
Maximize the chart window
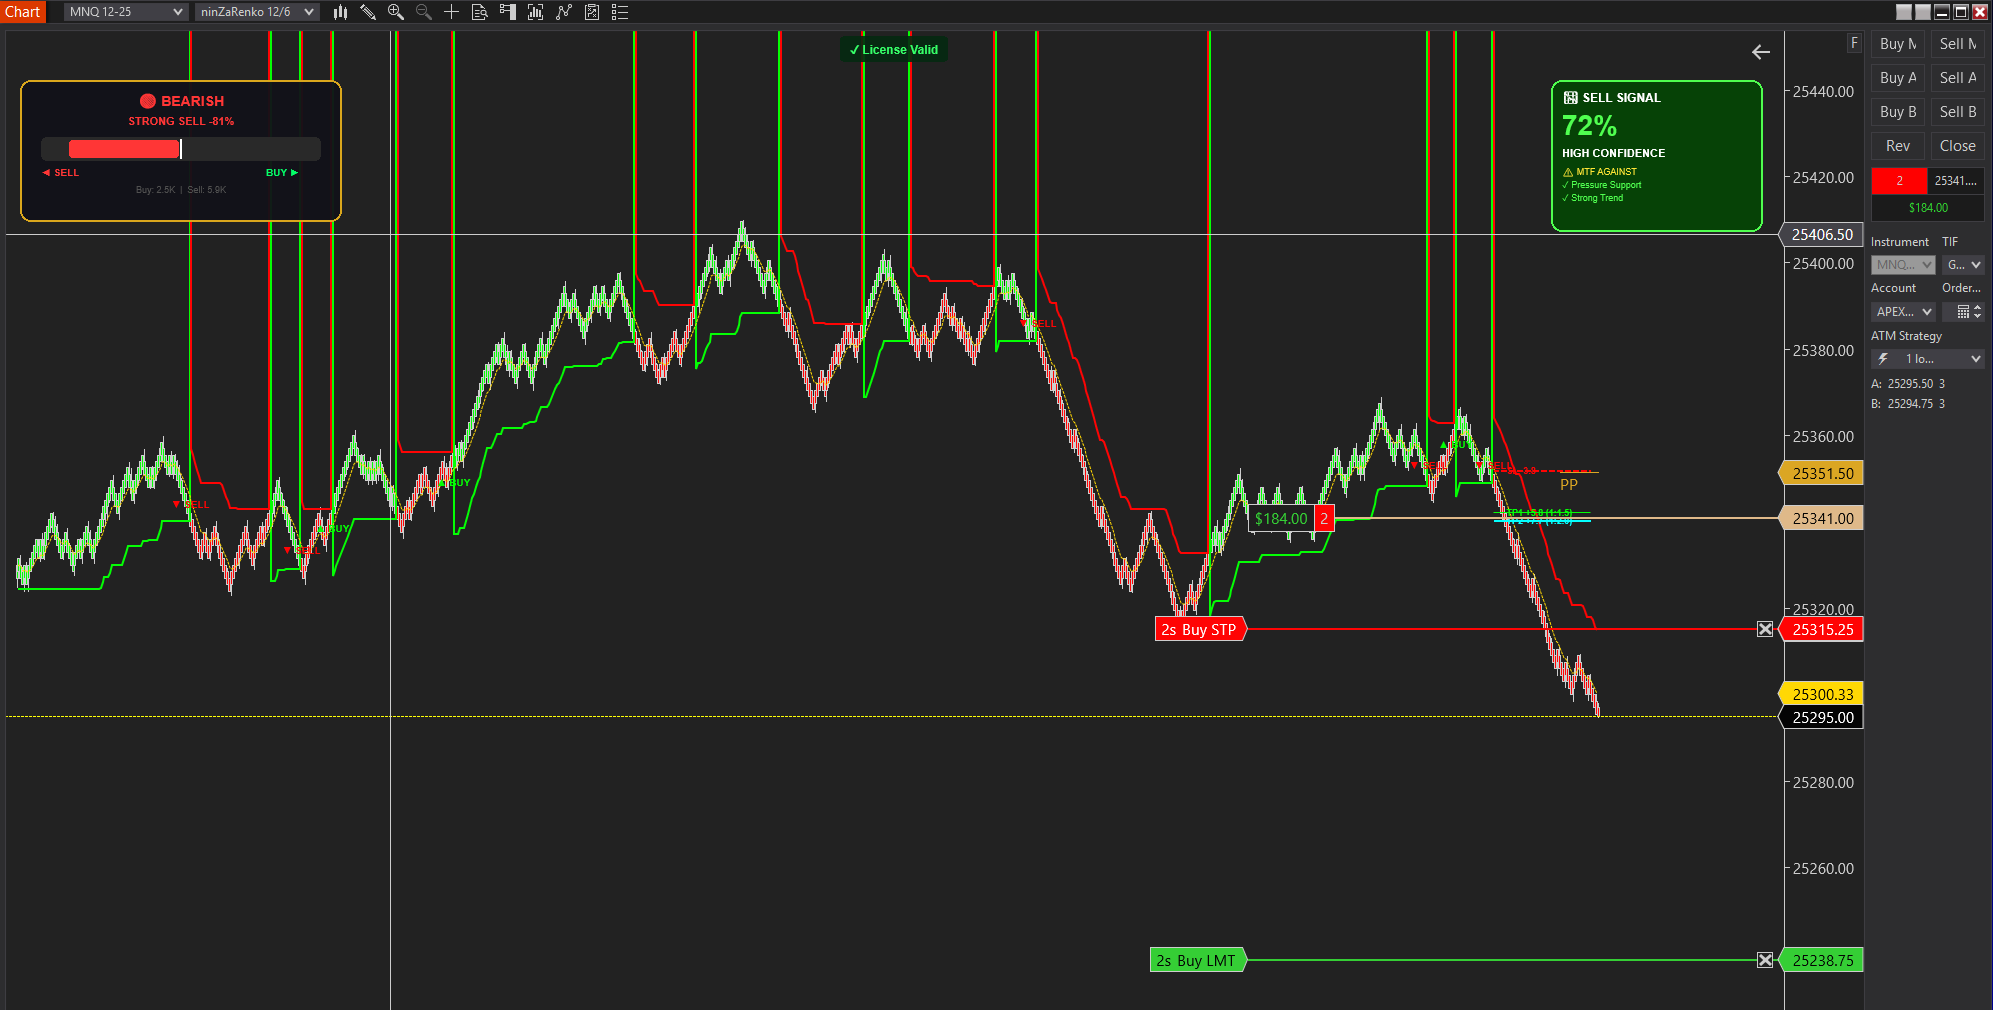click(1961, 12)
